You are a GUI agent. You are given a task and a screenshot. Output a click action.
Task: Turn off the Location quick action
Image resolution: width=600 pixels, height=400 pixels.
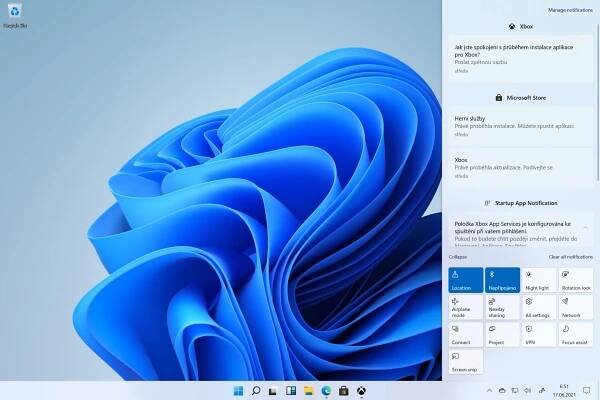(x=466, y=279)
